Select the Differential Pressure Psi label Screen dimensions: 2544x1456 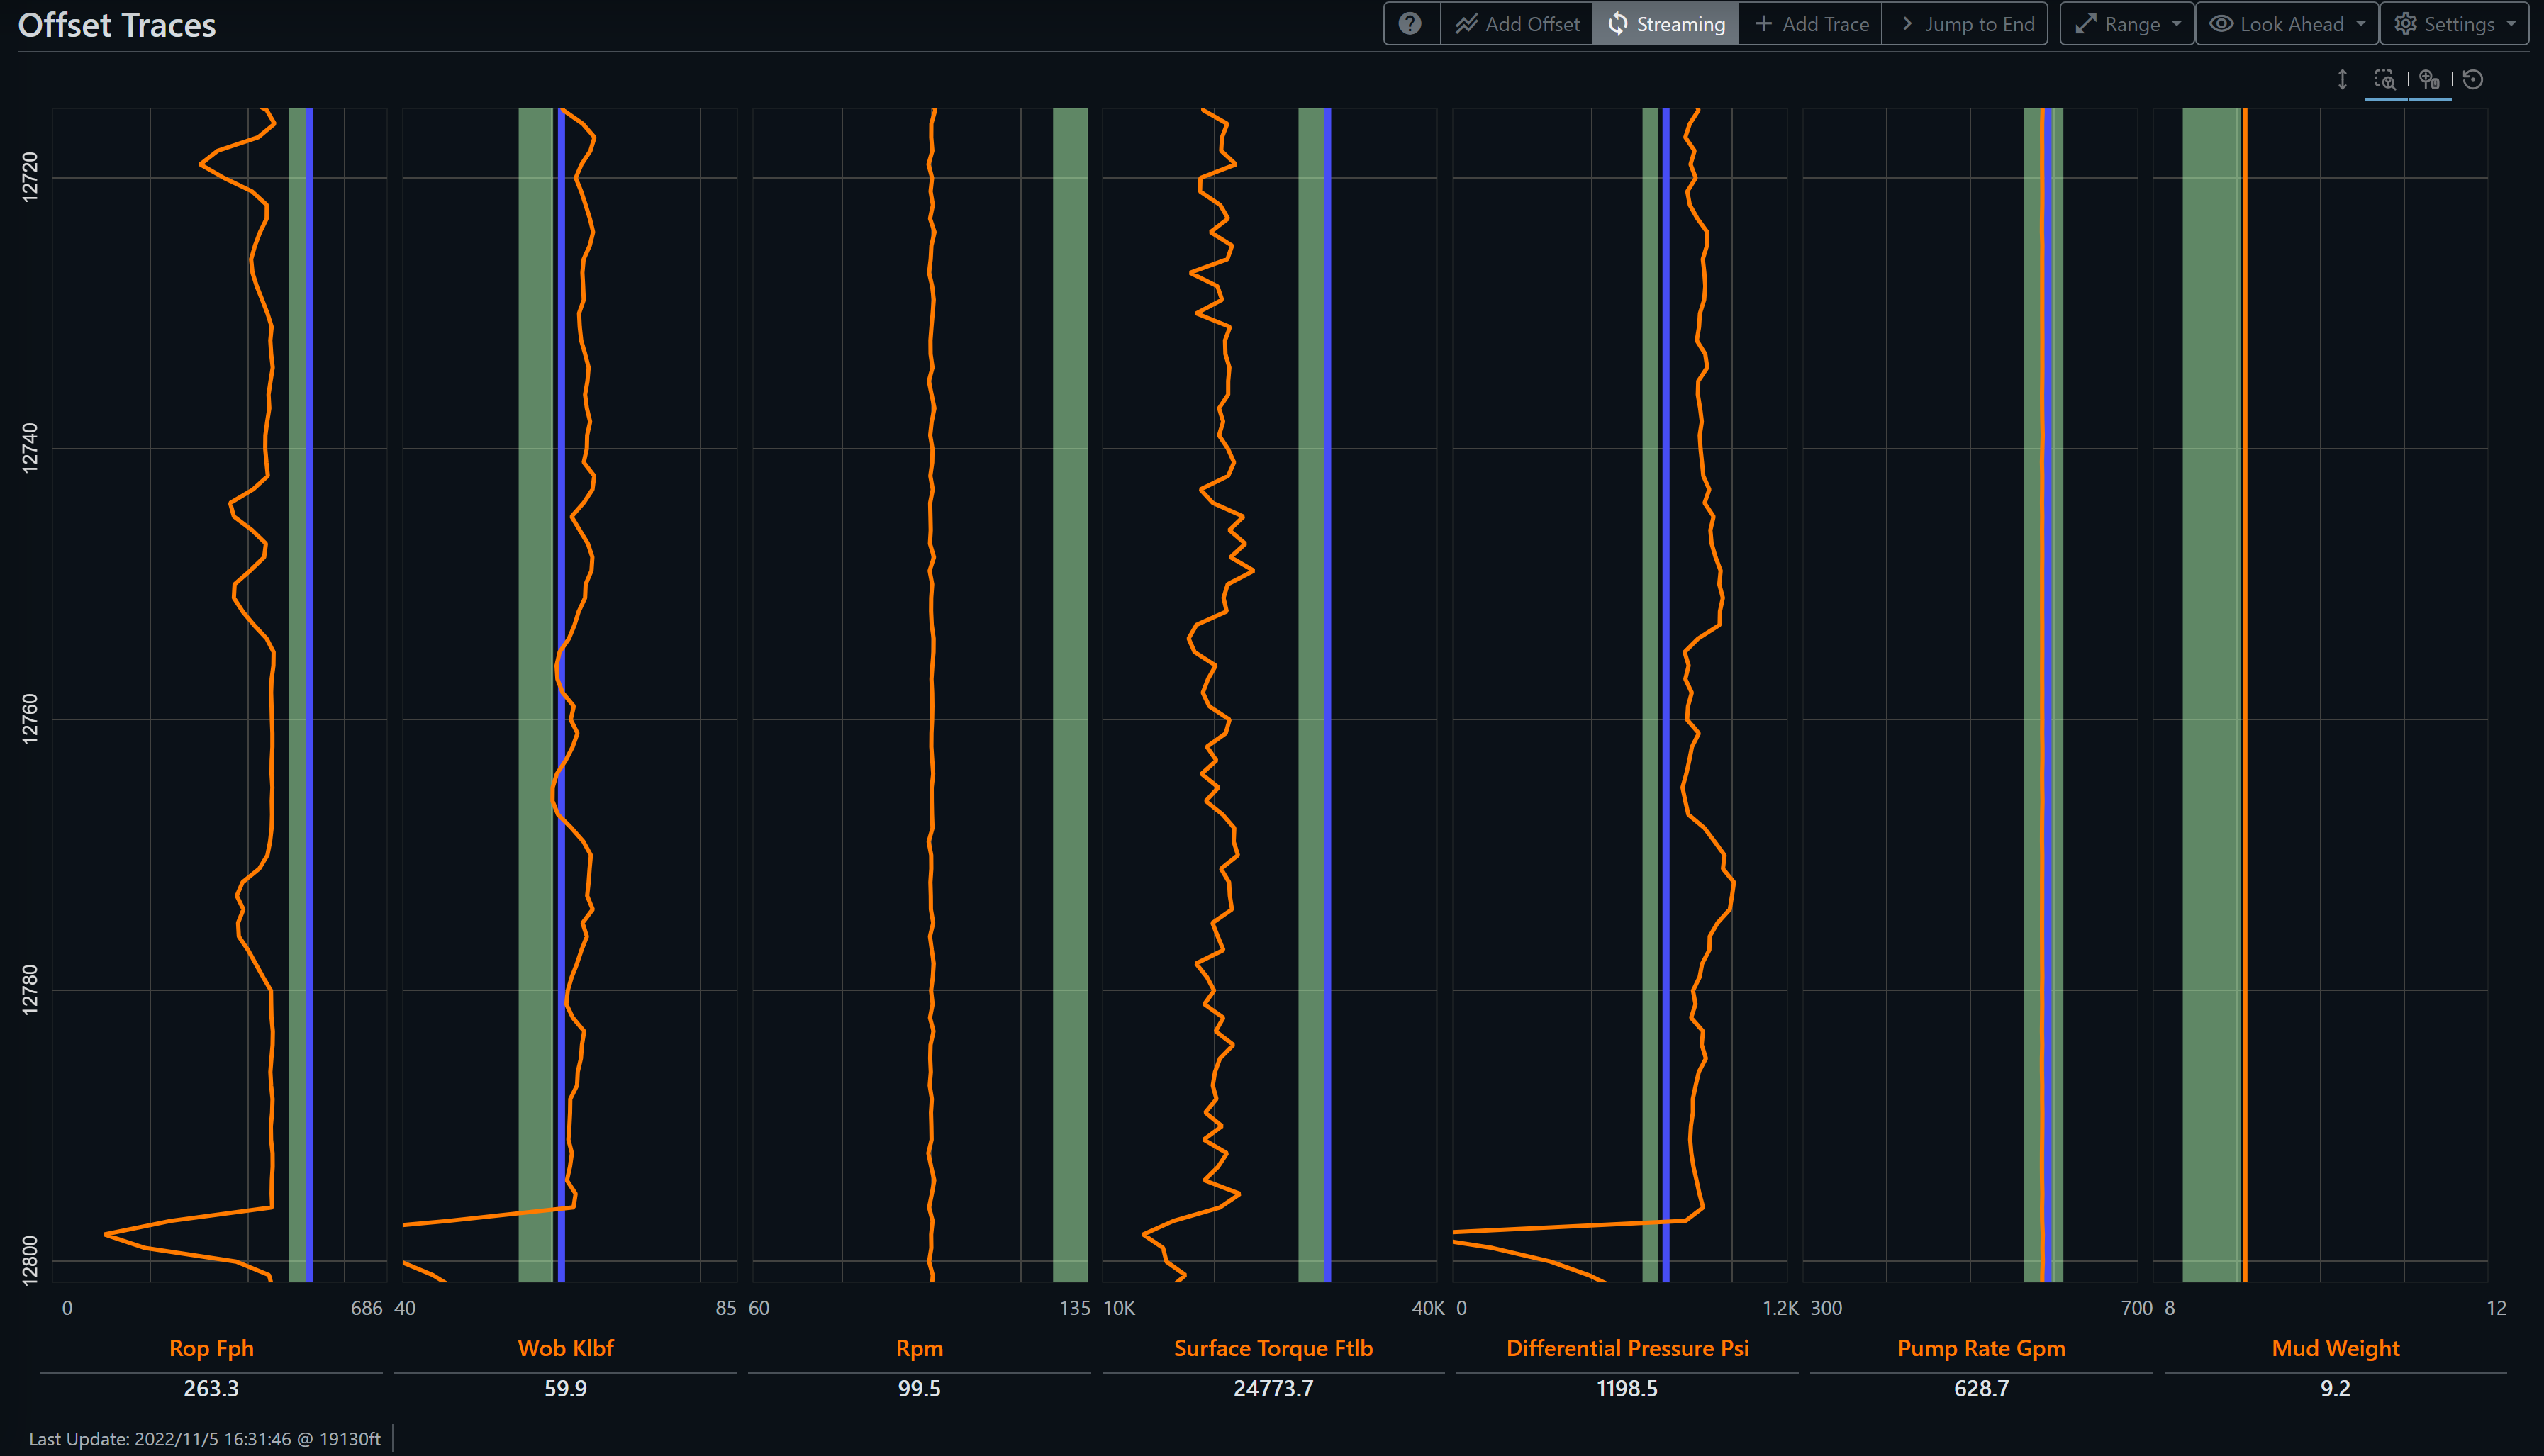click(1627, 1348)
